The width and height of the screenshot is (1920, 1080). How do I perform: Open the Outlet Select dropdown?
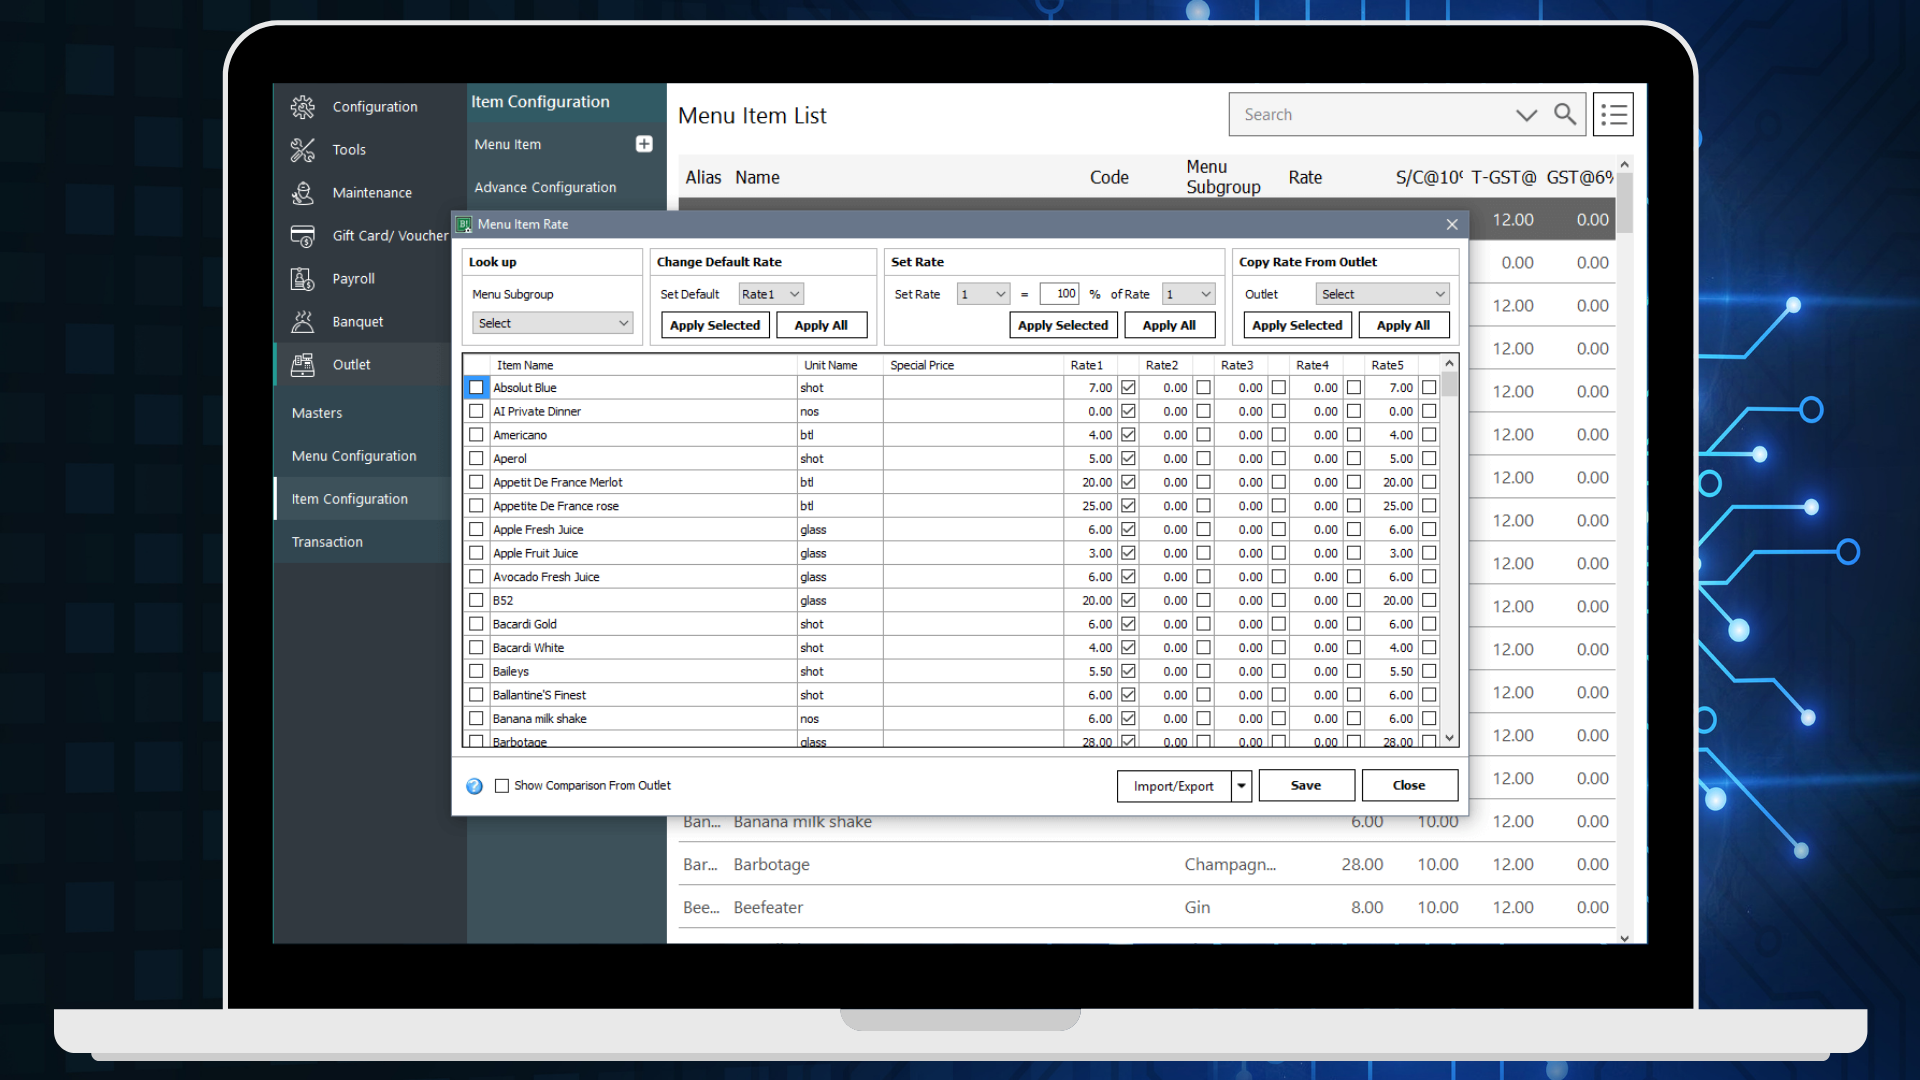click(1382, 294)
